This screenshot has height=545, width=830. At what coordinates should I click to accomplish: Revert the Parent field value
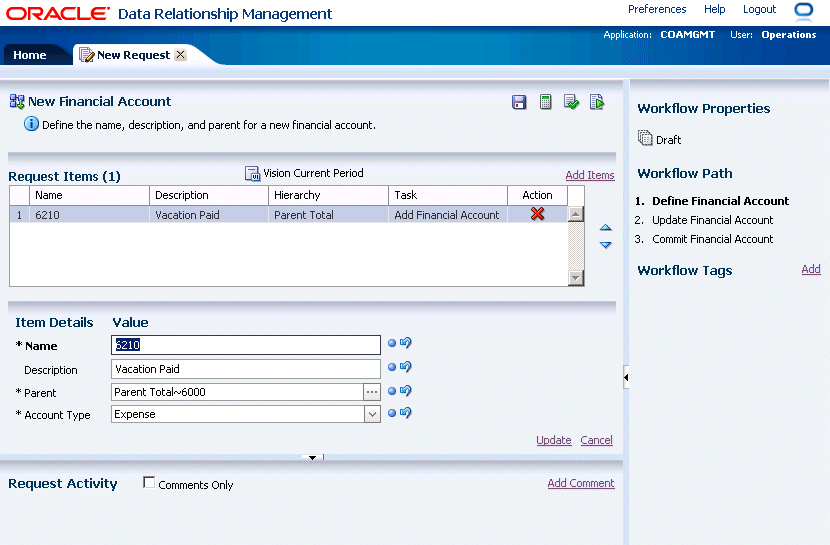(x=406, y=390)
